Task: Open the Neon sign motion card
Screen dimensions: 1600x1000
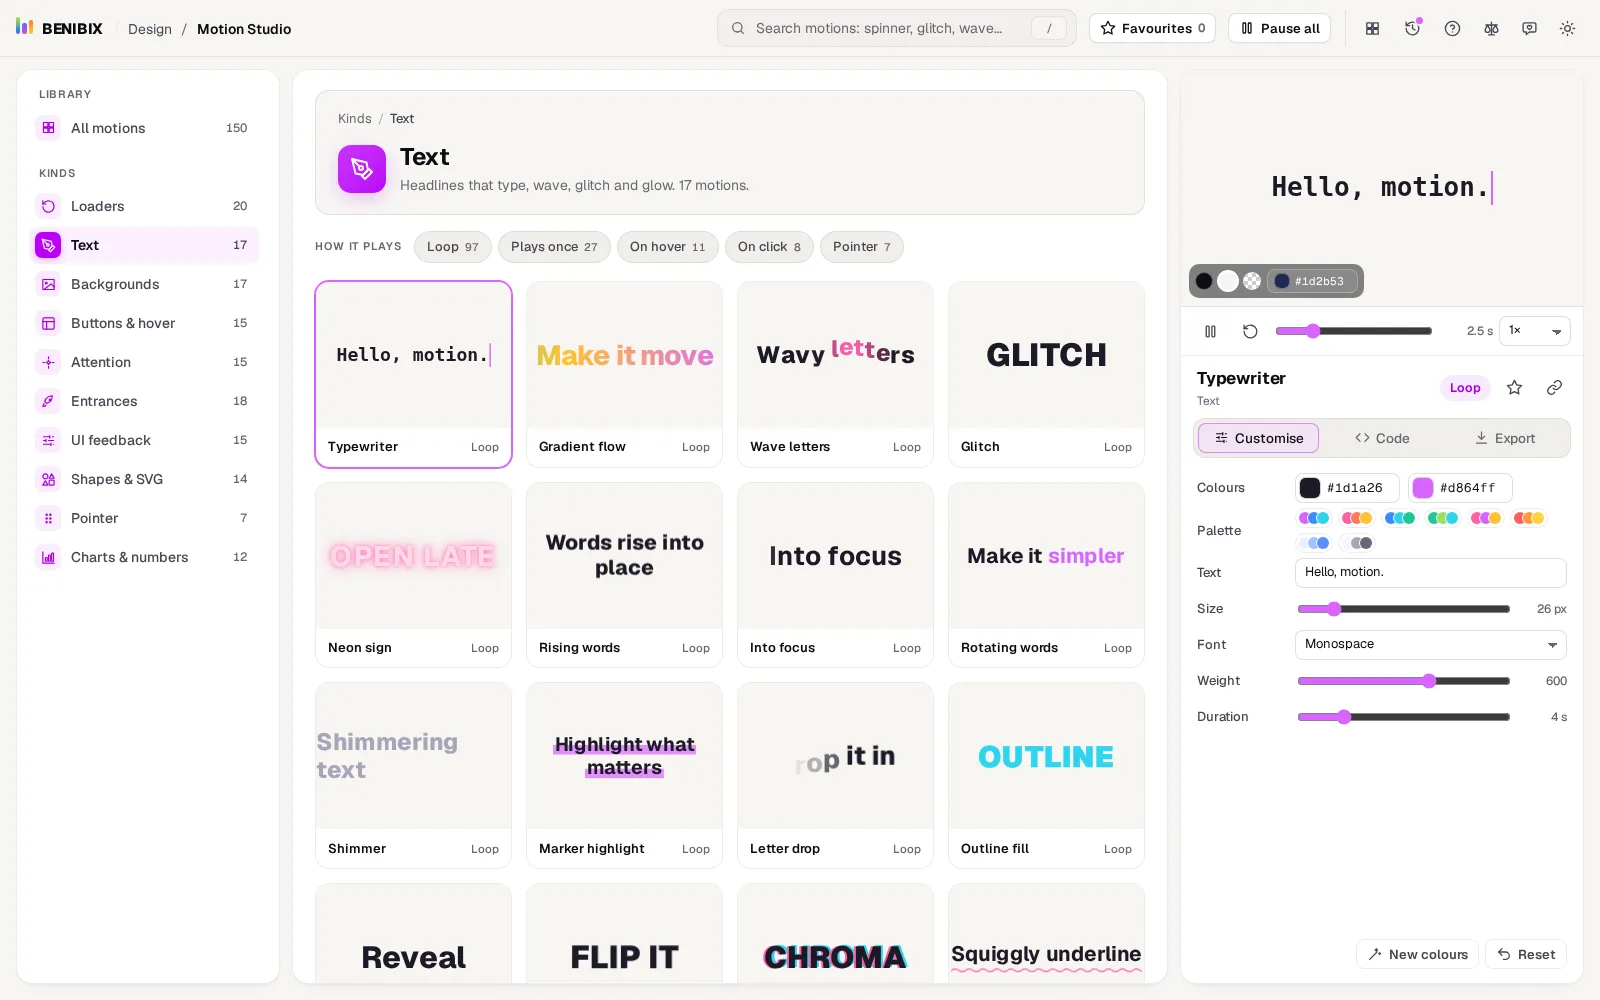Action: [413, 575]
